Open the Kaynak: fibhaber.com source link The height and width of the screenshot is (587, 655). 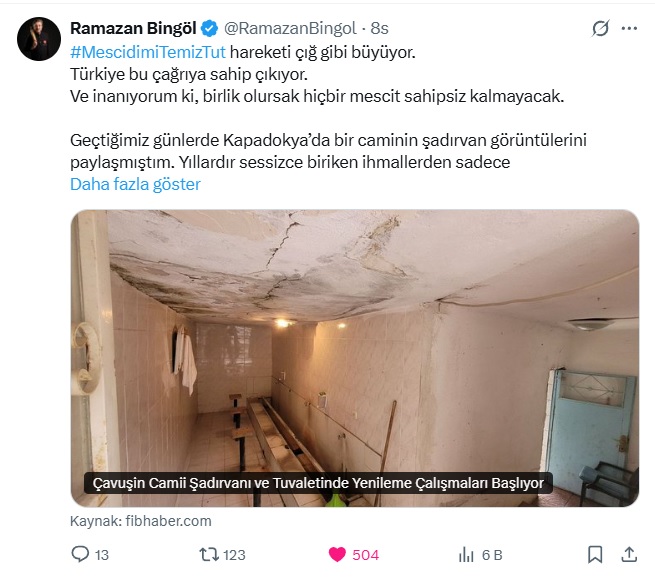click(141, 521)
